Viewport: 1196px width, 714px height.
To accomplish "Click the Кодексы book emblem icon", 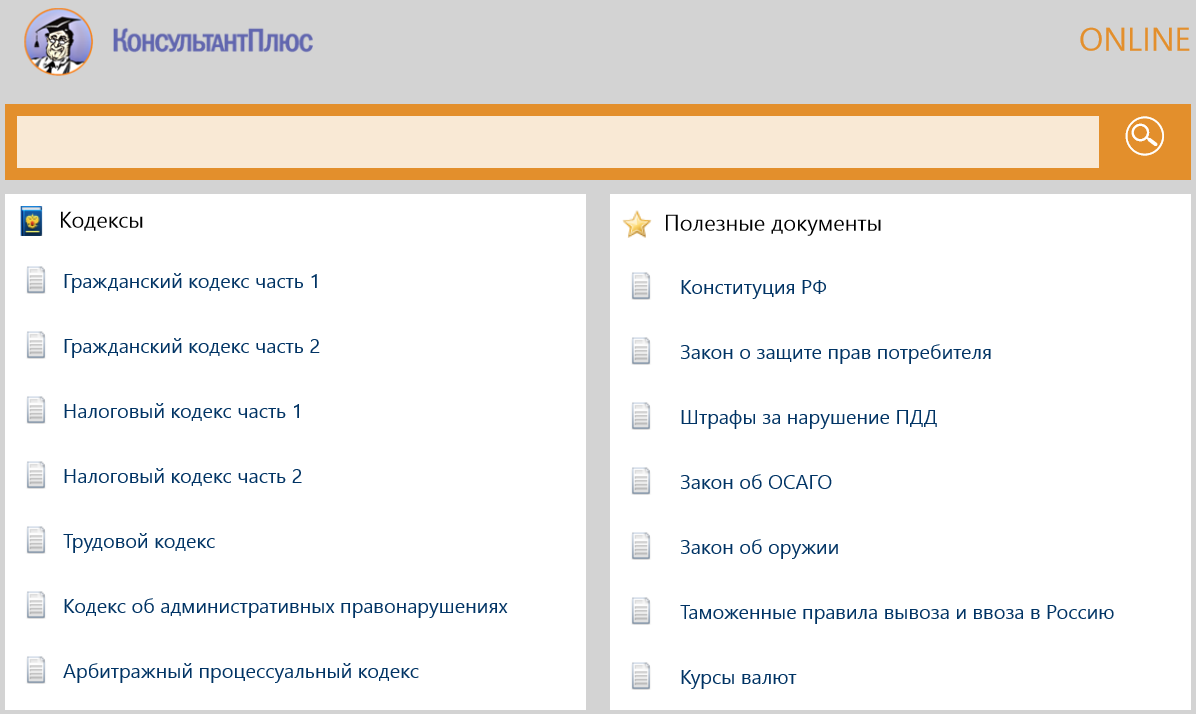I will (x=32, y=221).
